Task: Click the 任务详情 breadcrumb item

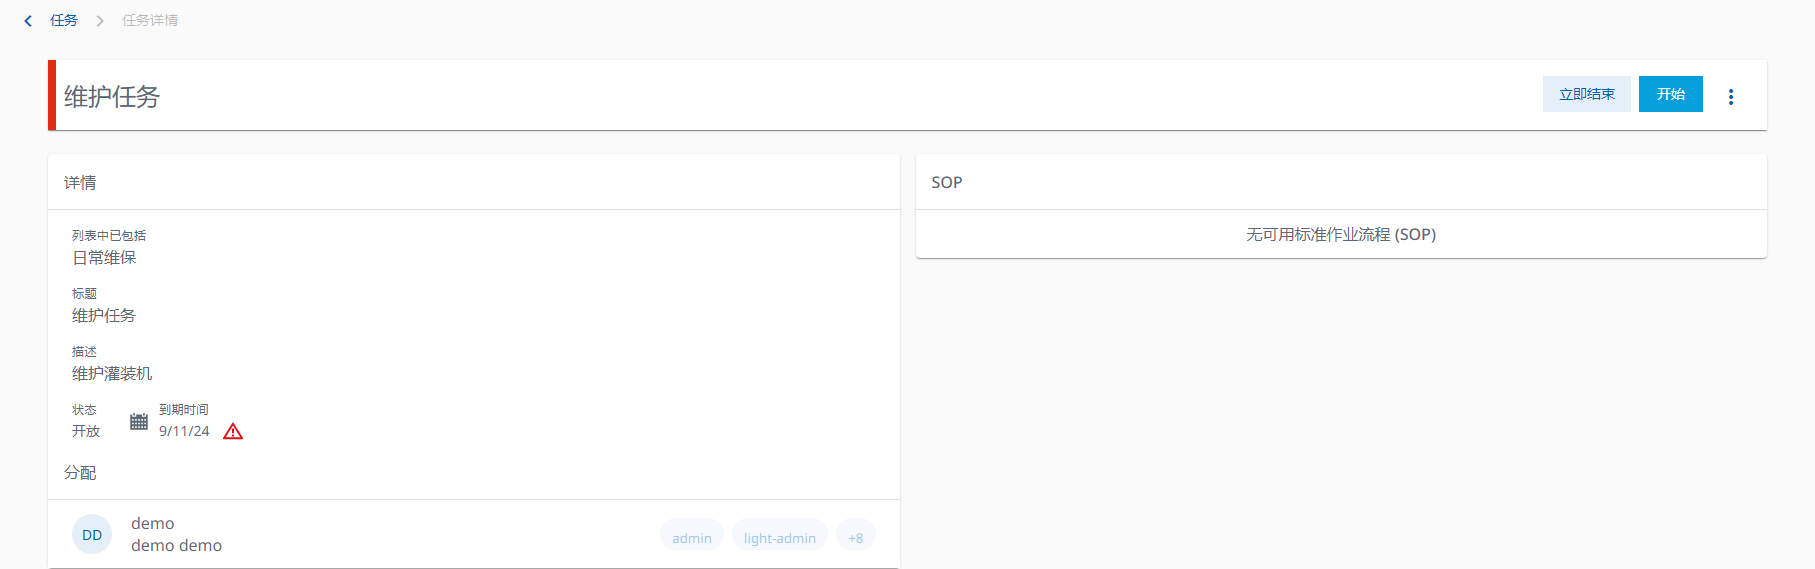Action: tap(150, 20)
